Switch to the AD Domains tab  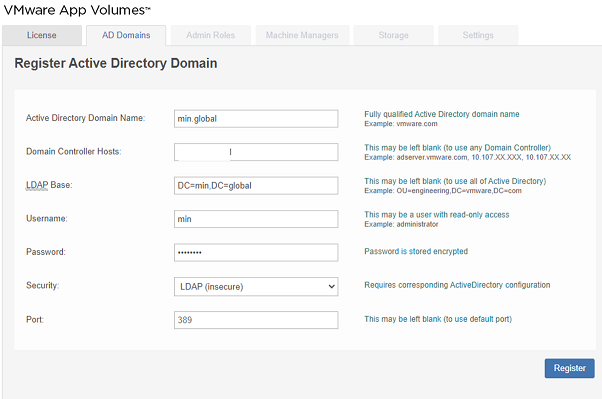point(126,35)
